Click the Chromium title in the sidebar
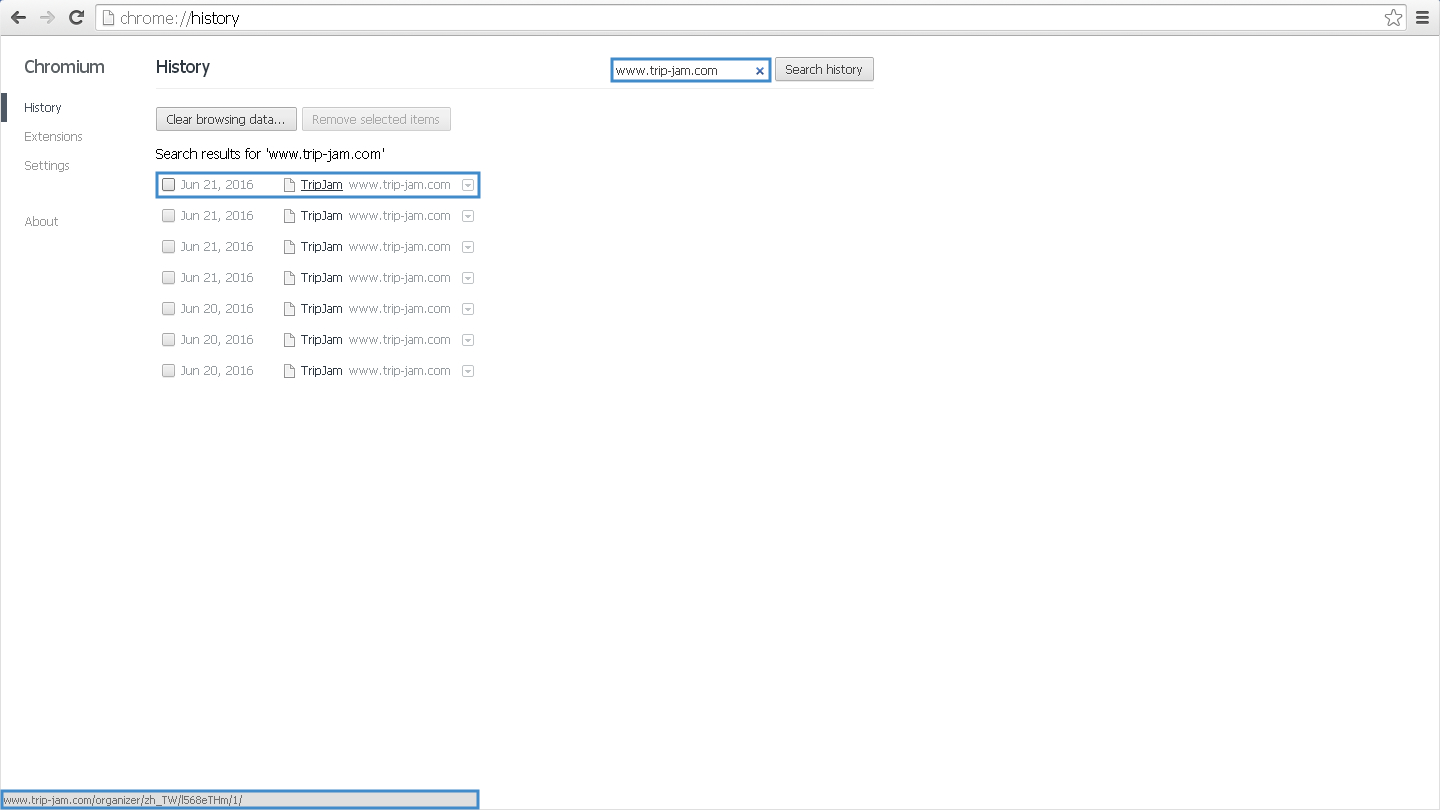This screenshot has height=810, width=1440. 64,67
